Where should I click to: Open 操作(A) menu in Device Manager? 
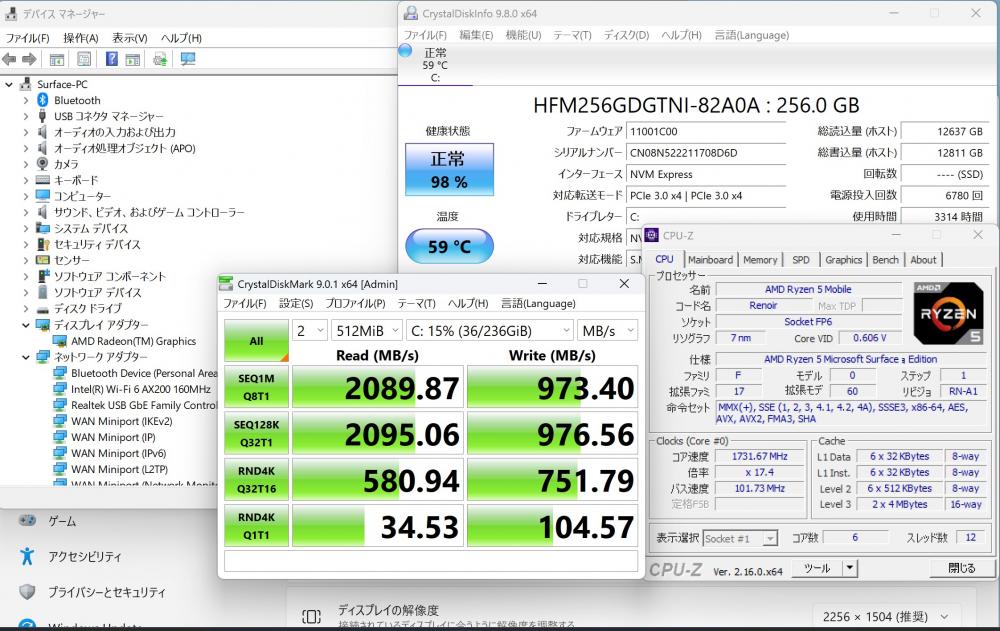[81, 38]
